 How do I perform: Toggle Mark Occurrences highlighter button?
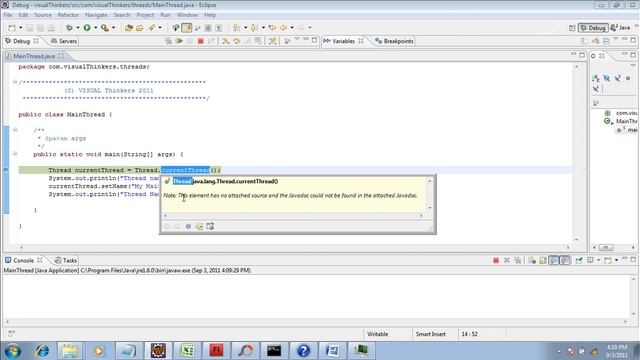187,28
